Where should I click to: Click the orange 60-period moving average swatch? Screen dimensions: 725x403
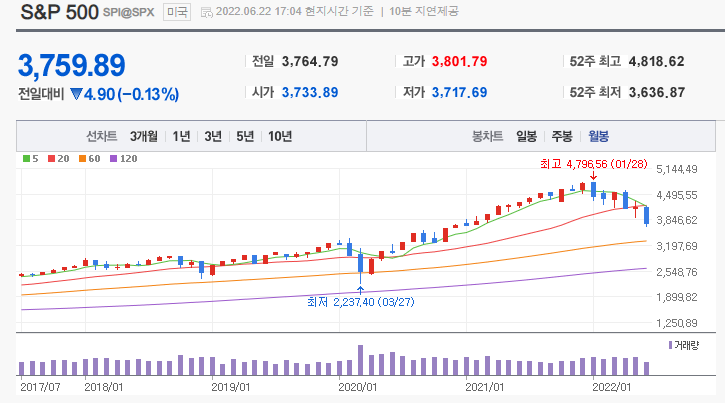(x=82, y=159)
